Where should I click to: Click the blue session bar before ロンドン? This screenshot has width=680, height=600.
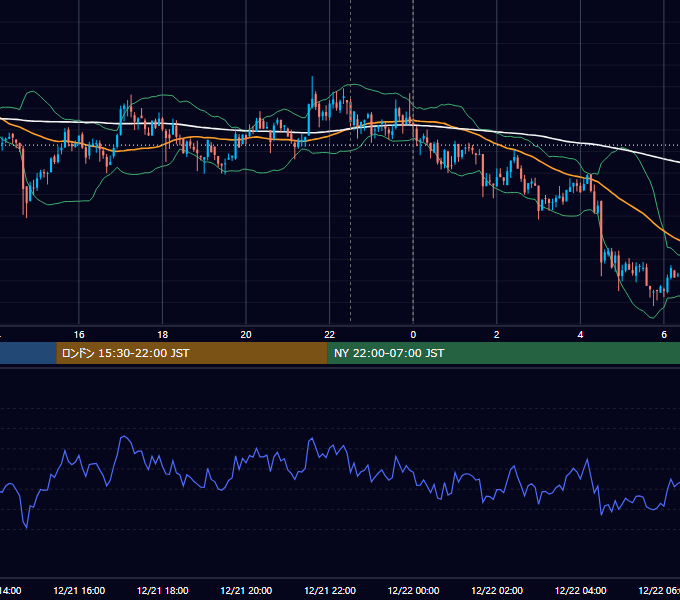tap(28, 353)
